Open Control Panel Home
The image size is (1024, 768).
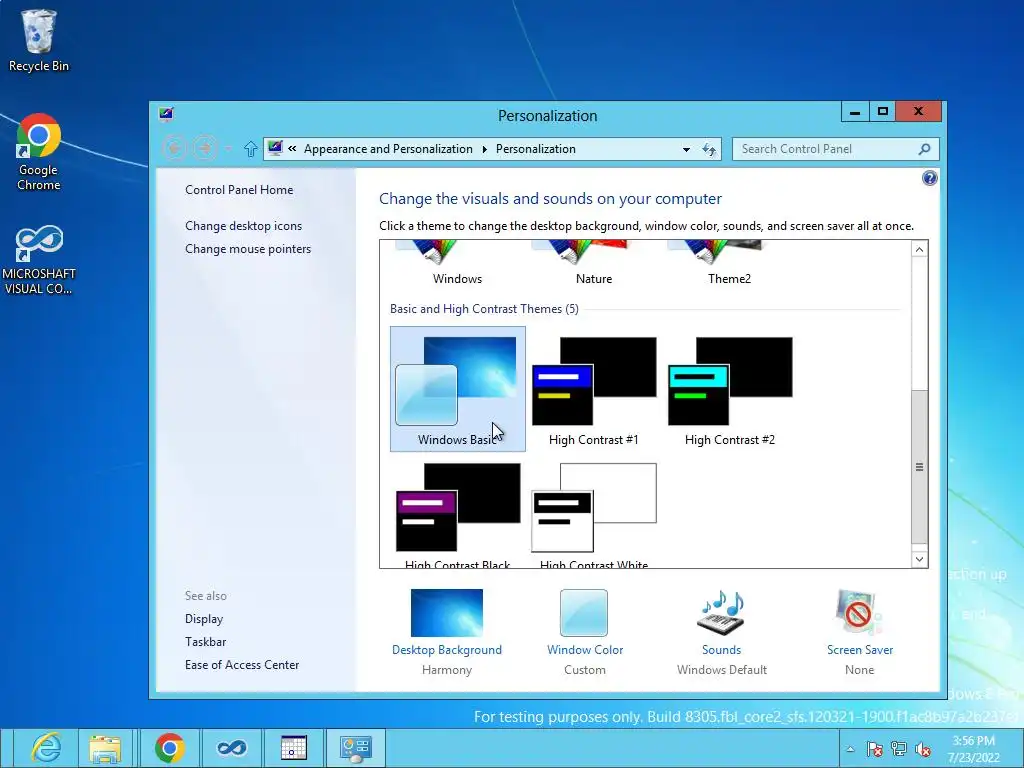pyautogui.click(x=239, y=190)
